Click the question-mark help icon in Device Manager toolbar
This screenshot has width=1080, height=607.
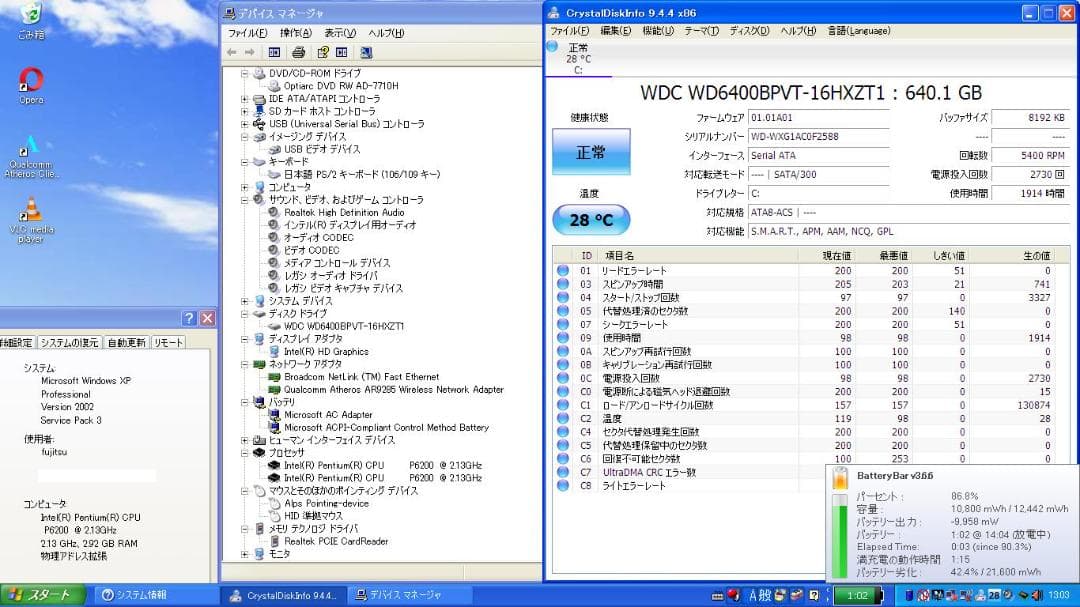click(322, 52)
